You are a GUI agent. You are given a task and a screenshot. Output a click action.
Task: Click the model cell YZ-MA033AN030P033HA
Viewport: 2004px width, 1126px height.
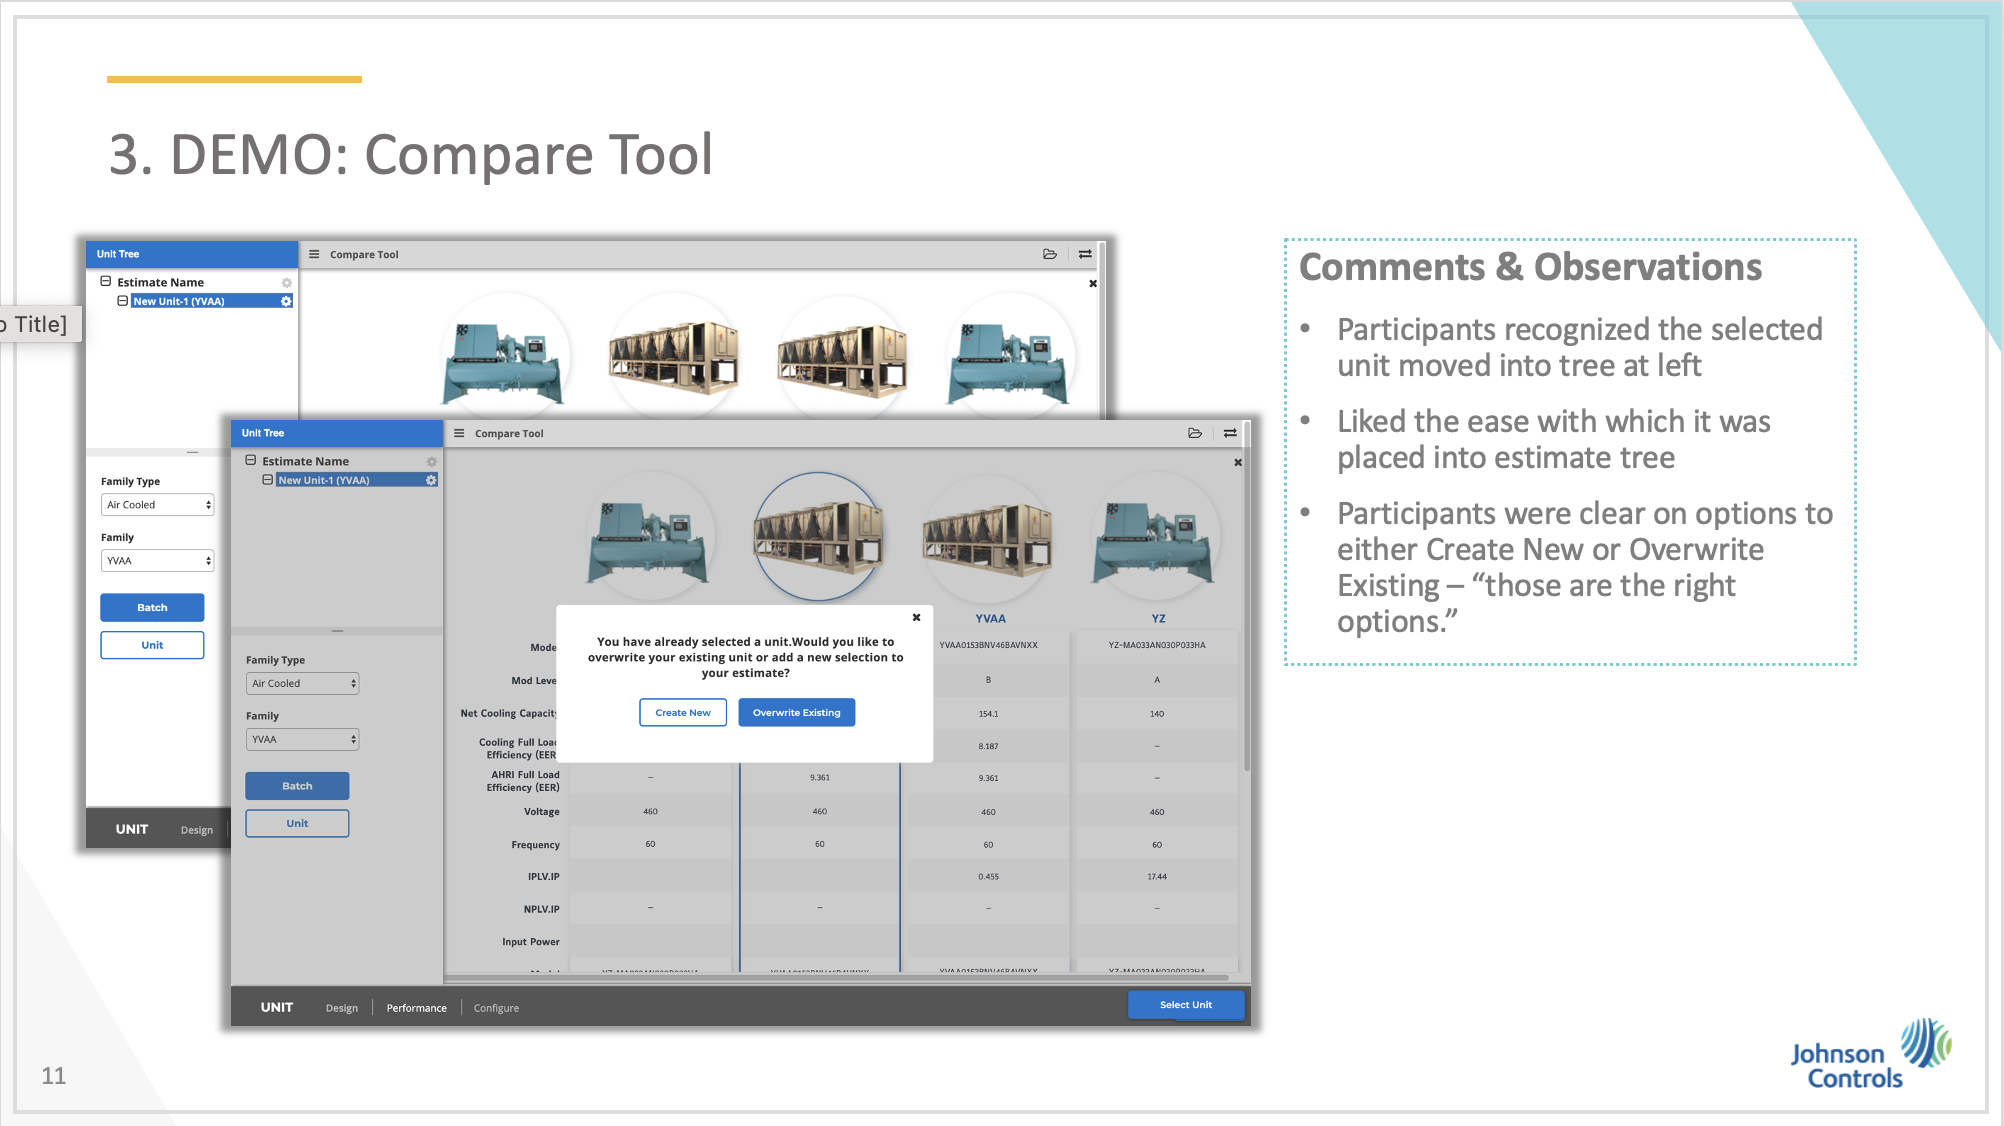coord(1157,645)
